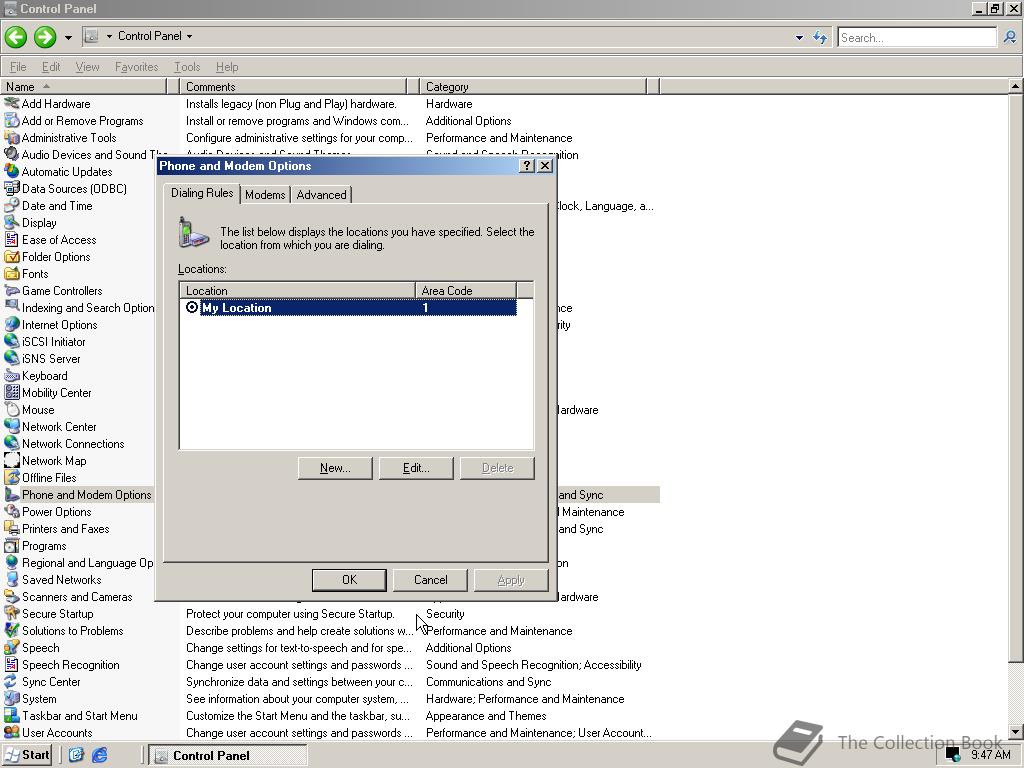
Task: Open the File menu
Action: 18,67
